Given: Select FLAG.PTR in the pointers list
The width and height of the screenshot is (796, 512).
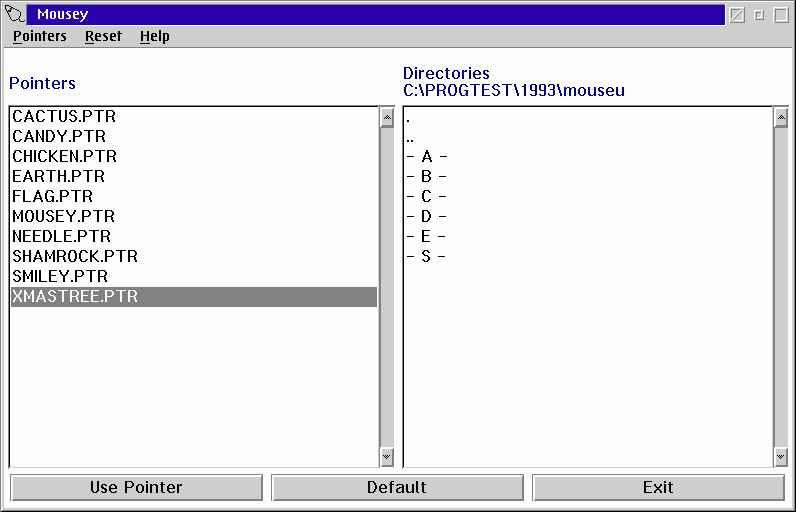Looking at the screenshot, I should point(194,196).
